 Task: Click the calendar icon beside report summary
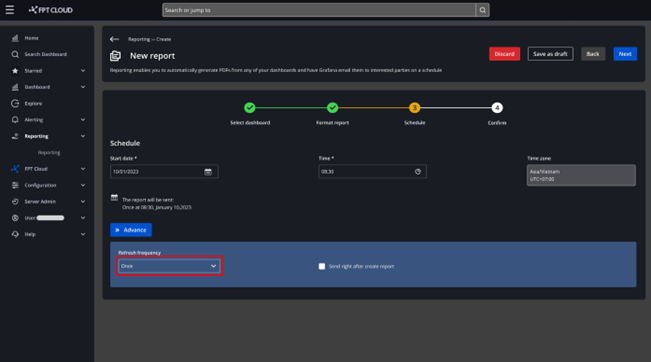114,198
